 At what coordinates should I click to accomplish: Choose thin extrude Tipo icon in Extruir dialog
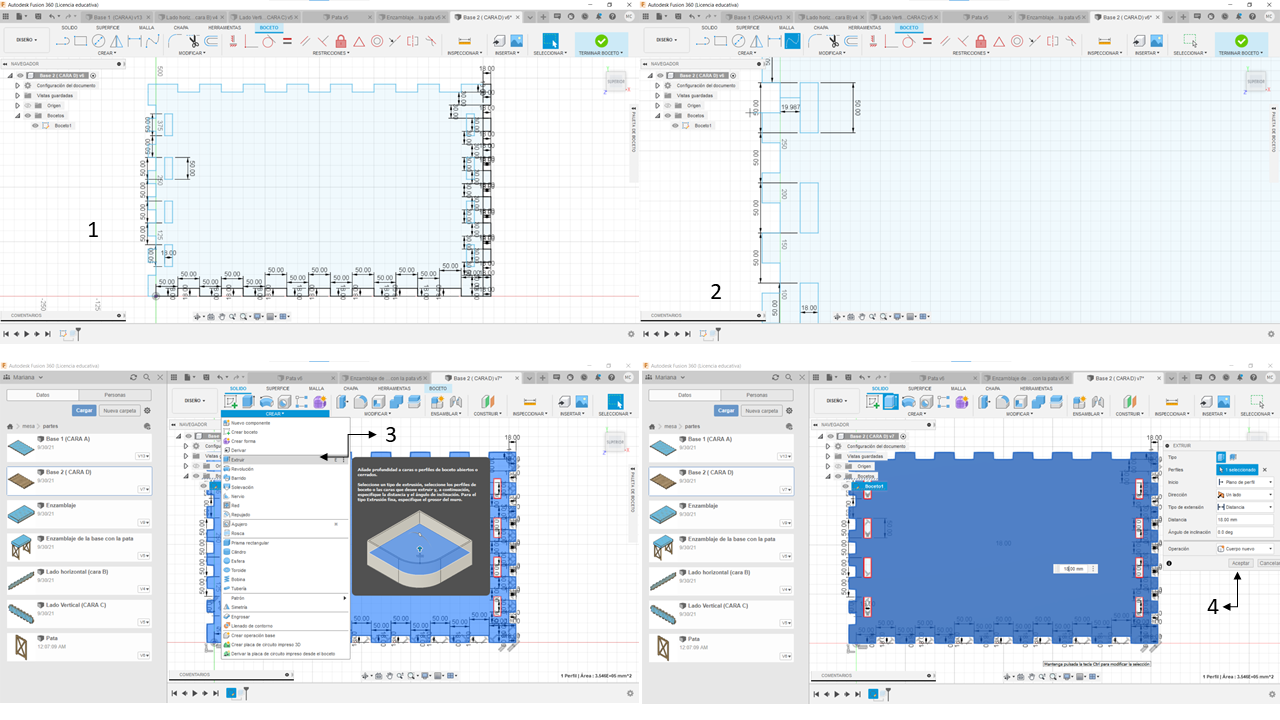coord(1232,457)
